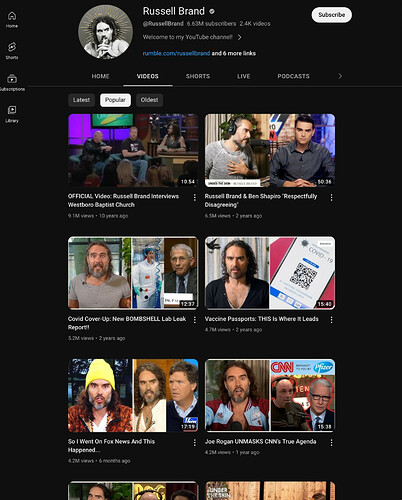Select the Popular sort chip
Screen dimensions: 402x500
pyautogui.click(x=115, y=100)
